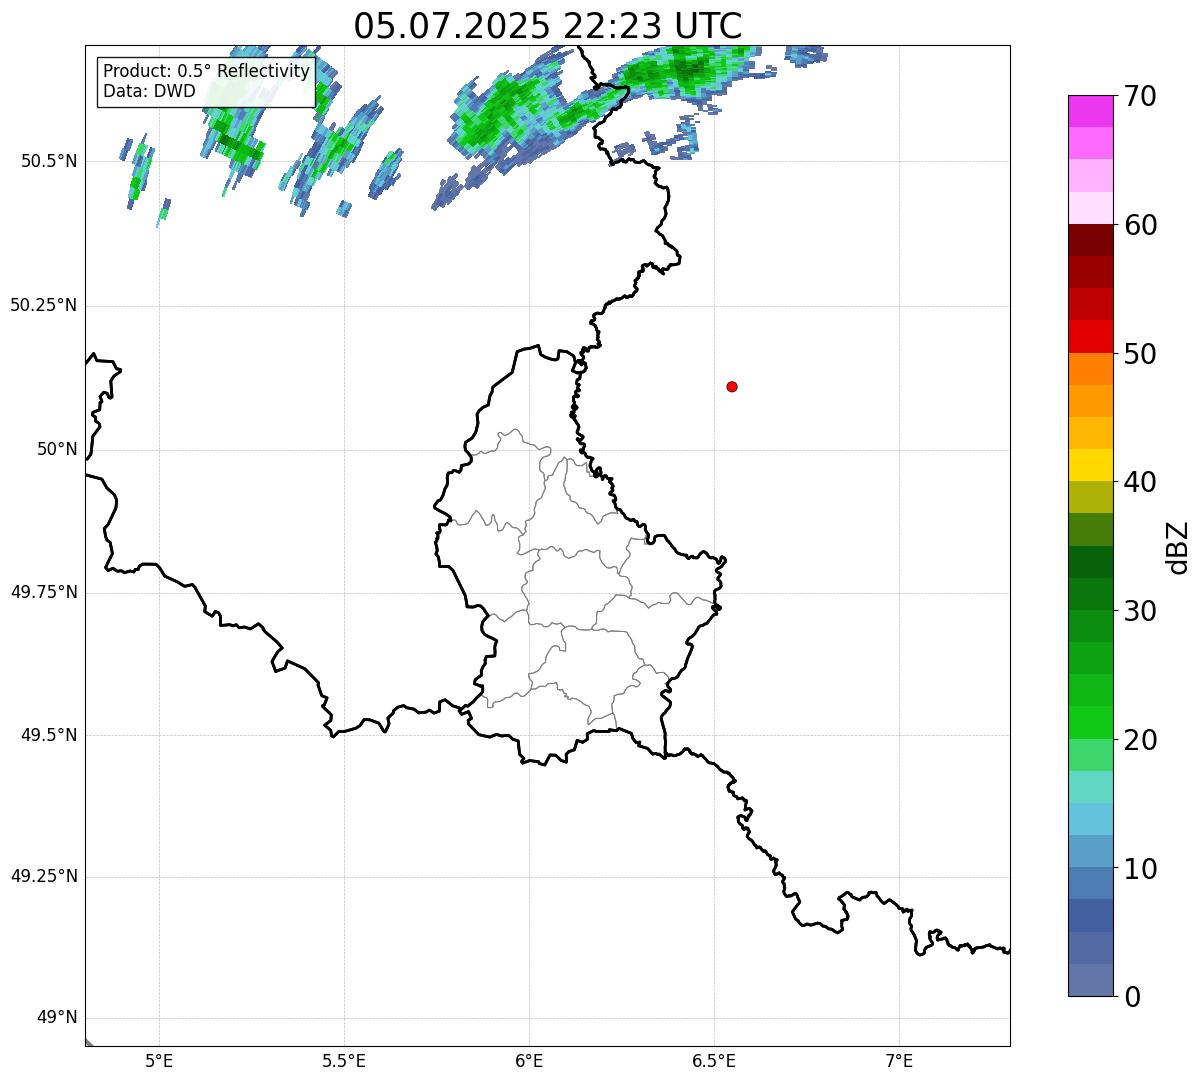1202x1081 pixels.
Task: Click the dBZ colorbar label
Action: click(x=1178, y=547)
